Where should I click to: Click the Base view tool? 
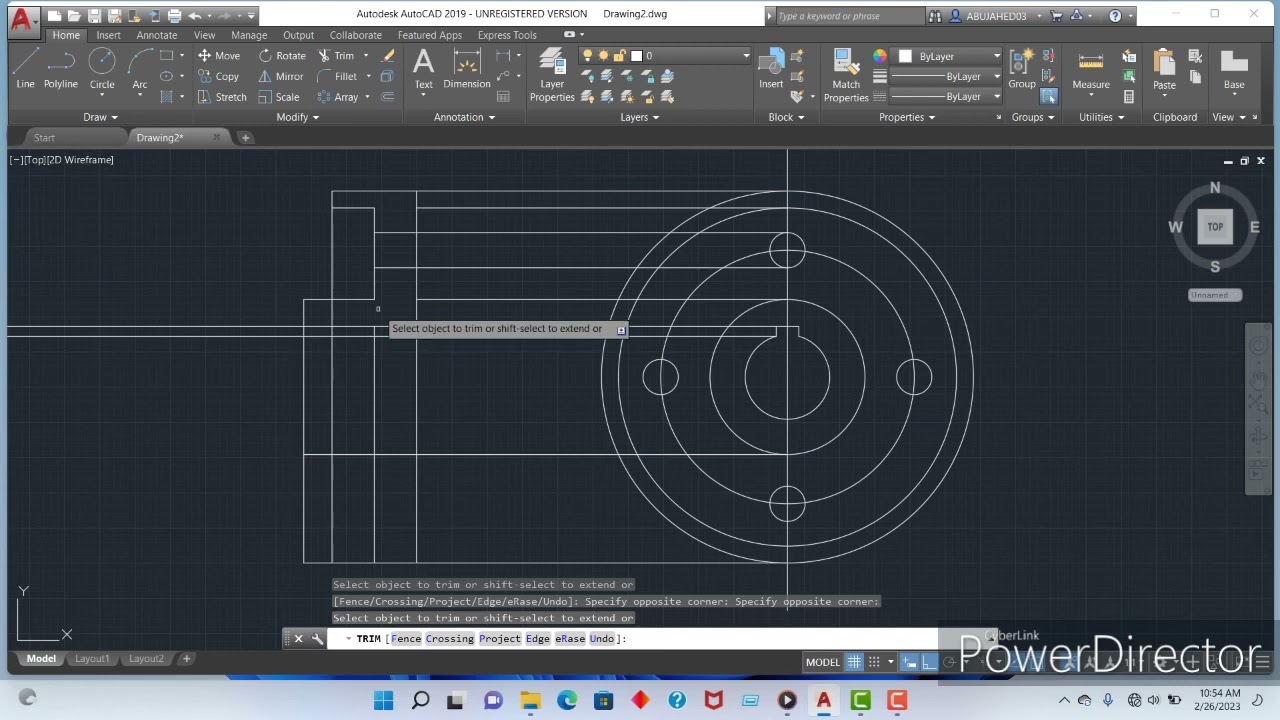click(x=1234, y=68)
